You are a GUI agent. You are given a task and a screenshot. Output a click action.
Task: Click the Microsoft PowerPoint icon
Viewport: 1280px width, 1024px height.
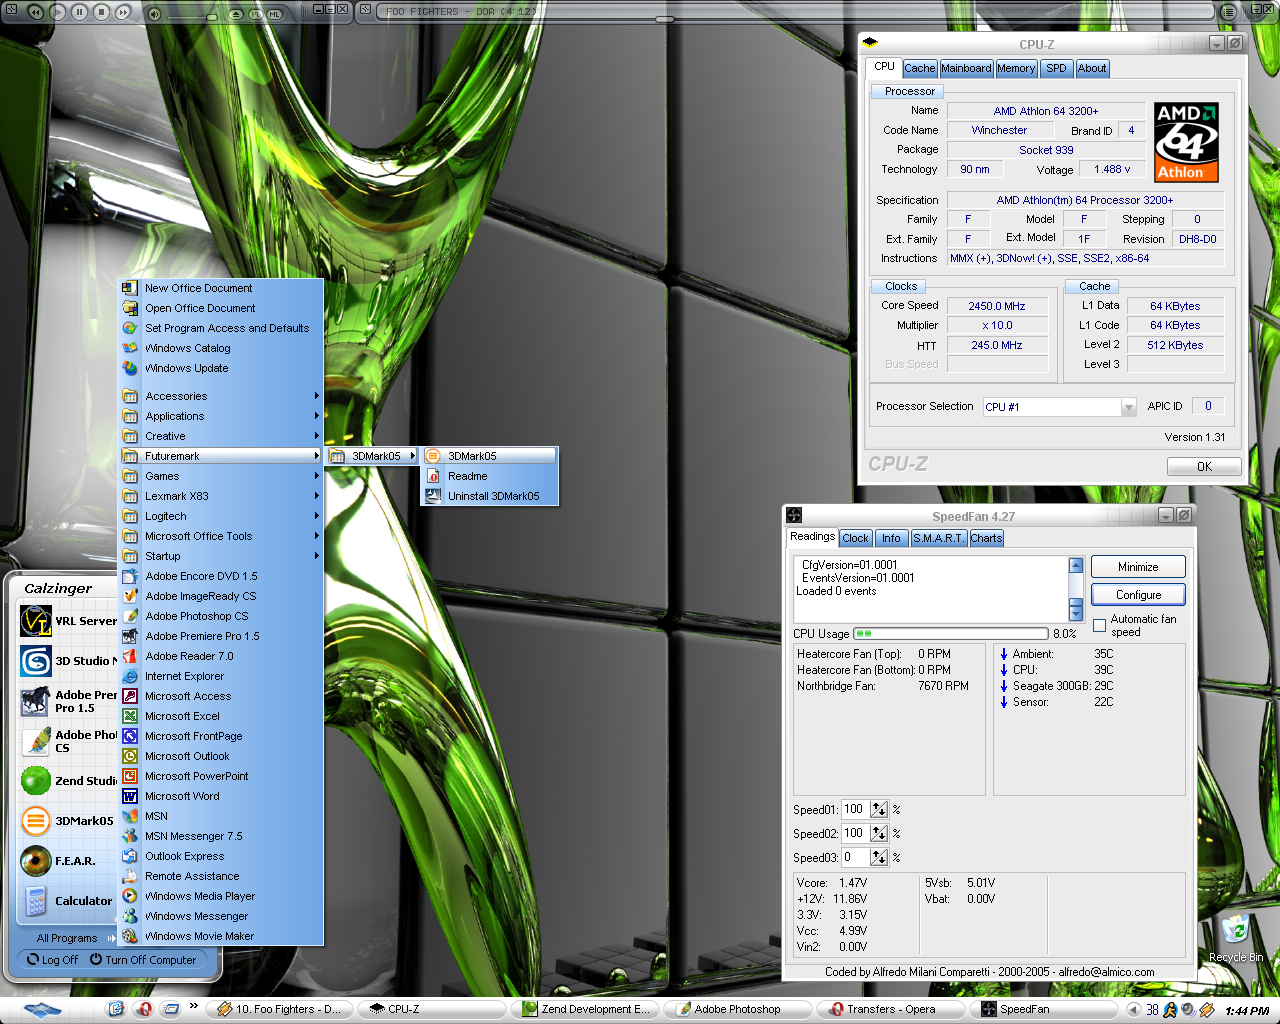[x=130, y=776]
